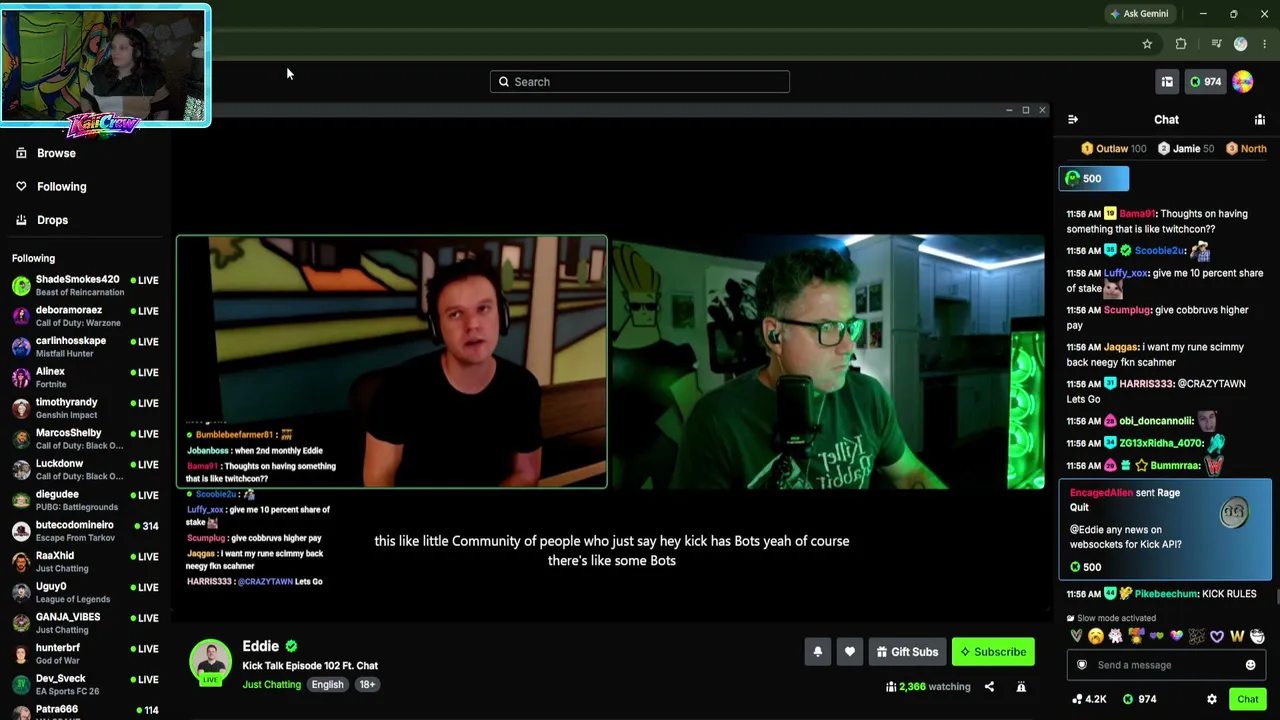This screenshot has height=720, width=1280.
Task: Click the 4.2K channel points balance
Action: point(1089,699)
